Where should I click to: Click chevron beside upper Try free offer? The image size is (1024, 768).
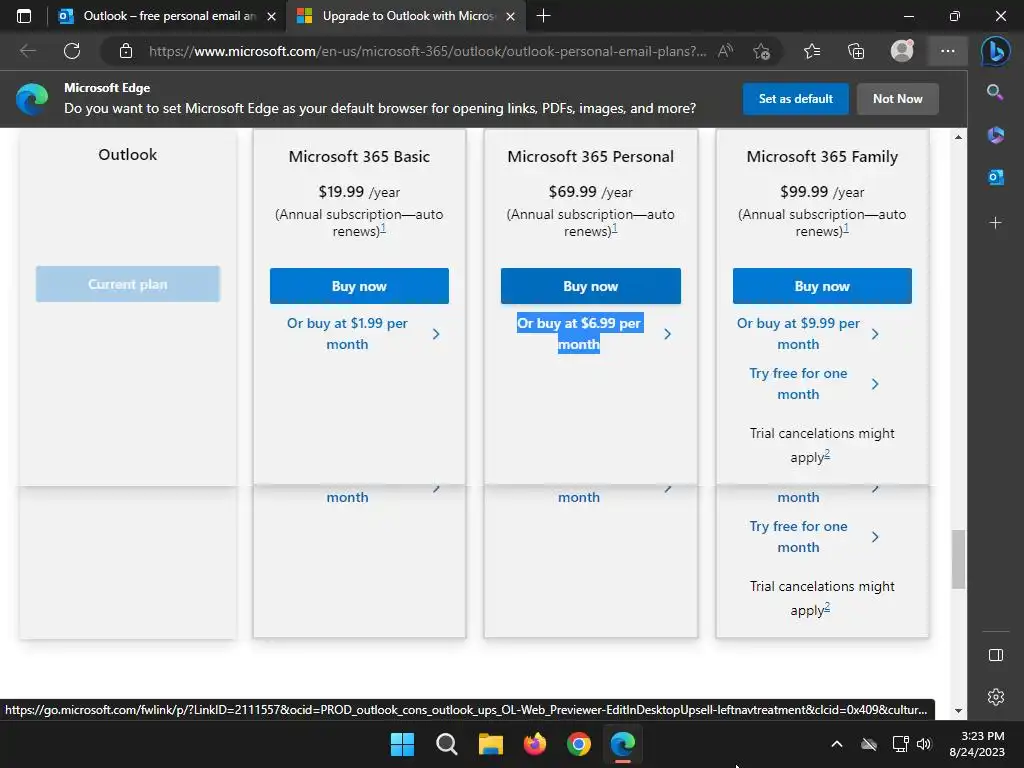tap(875, 384)
